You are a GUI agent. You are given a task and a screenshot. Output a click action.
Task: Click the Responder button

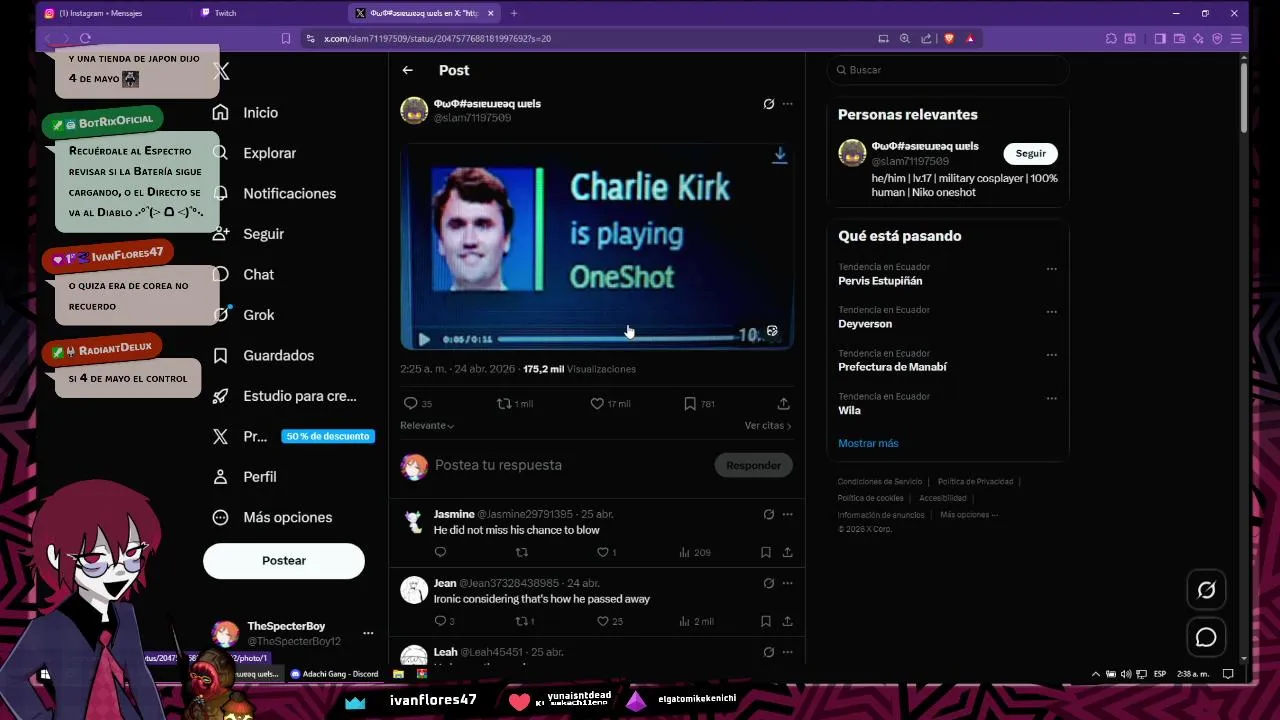point(753,465)
